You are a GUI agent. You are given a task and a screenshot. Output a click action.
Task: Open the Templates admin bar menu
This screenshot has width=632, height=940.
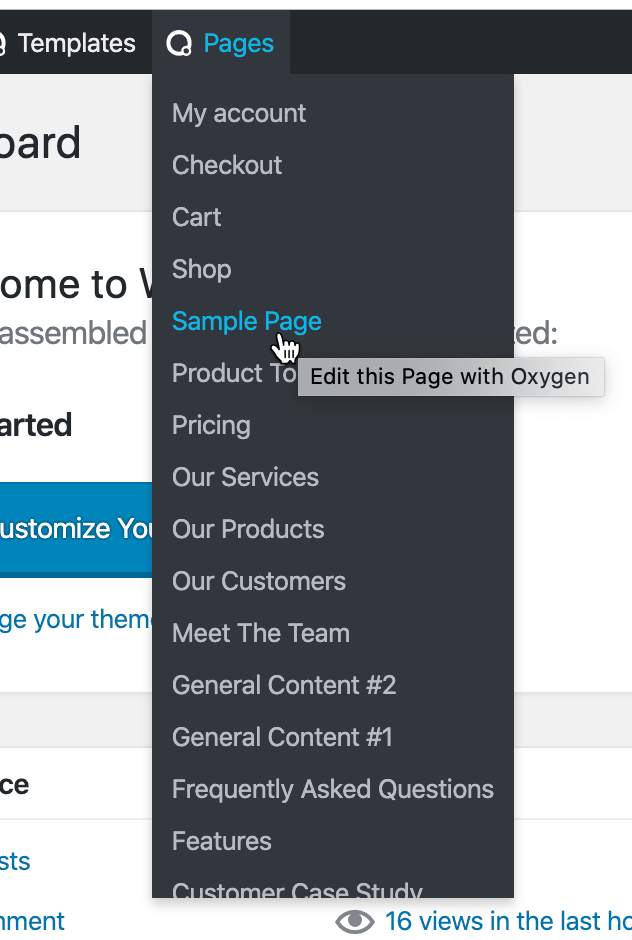[x=75, y=44]
